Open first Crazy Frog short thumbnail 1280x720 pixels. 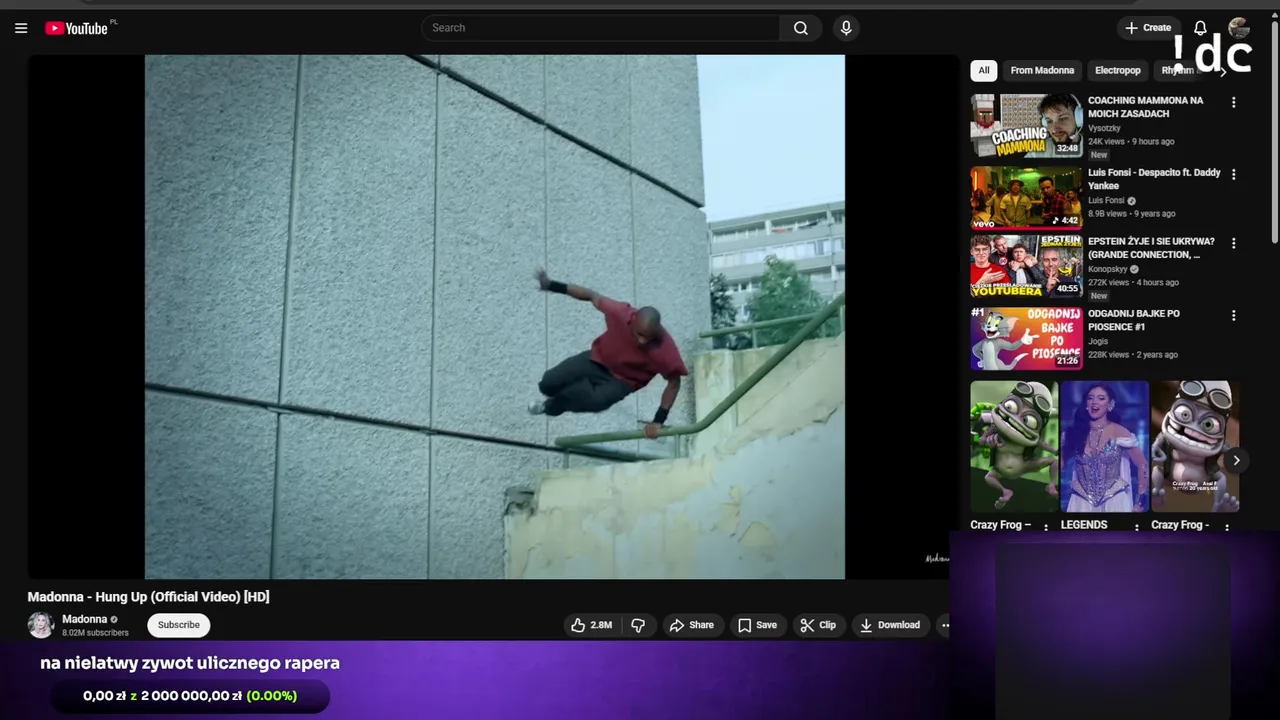pos(1014,446)
